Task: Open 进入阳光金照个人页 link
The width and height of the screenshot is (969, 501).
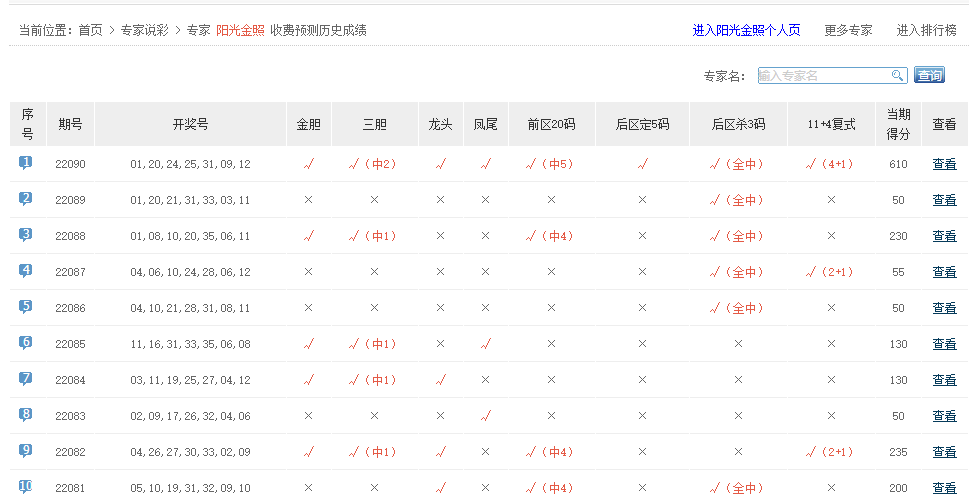Action: pos(746,30)
